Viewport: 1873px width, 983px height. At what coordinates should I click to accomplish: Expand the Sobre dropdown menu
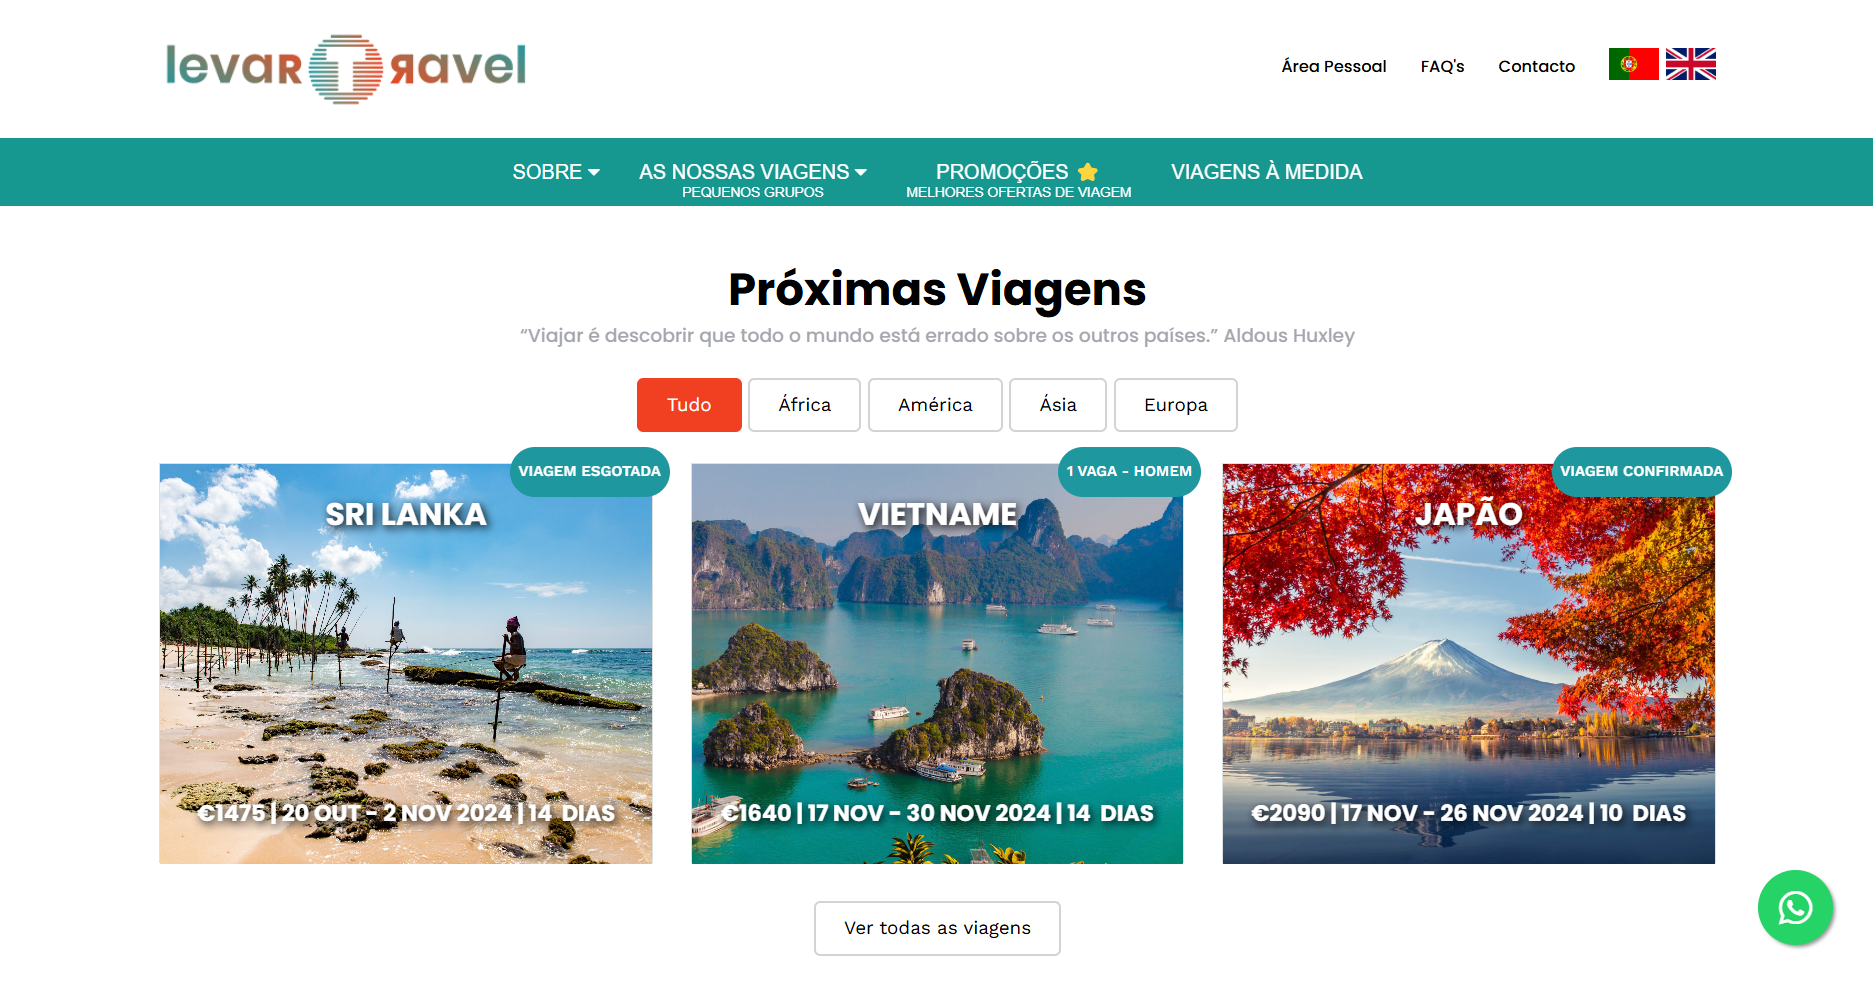[x=556, y=172]
